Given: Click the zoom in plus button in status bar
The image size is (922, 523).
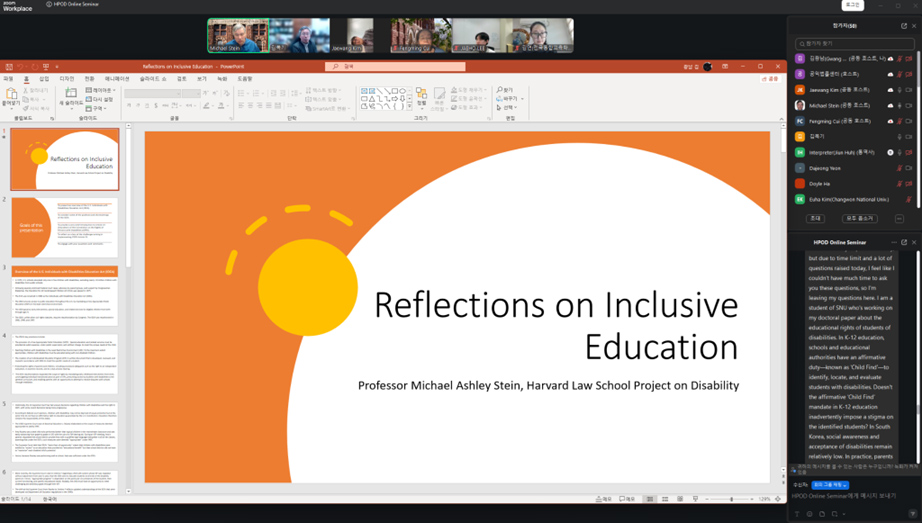Looking at the screenshot, I should pos(753,499).
